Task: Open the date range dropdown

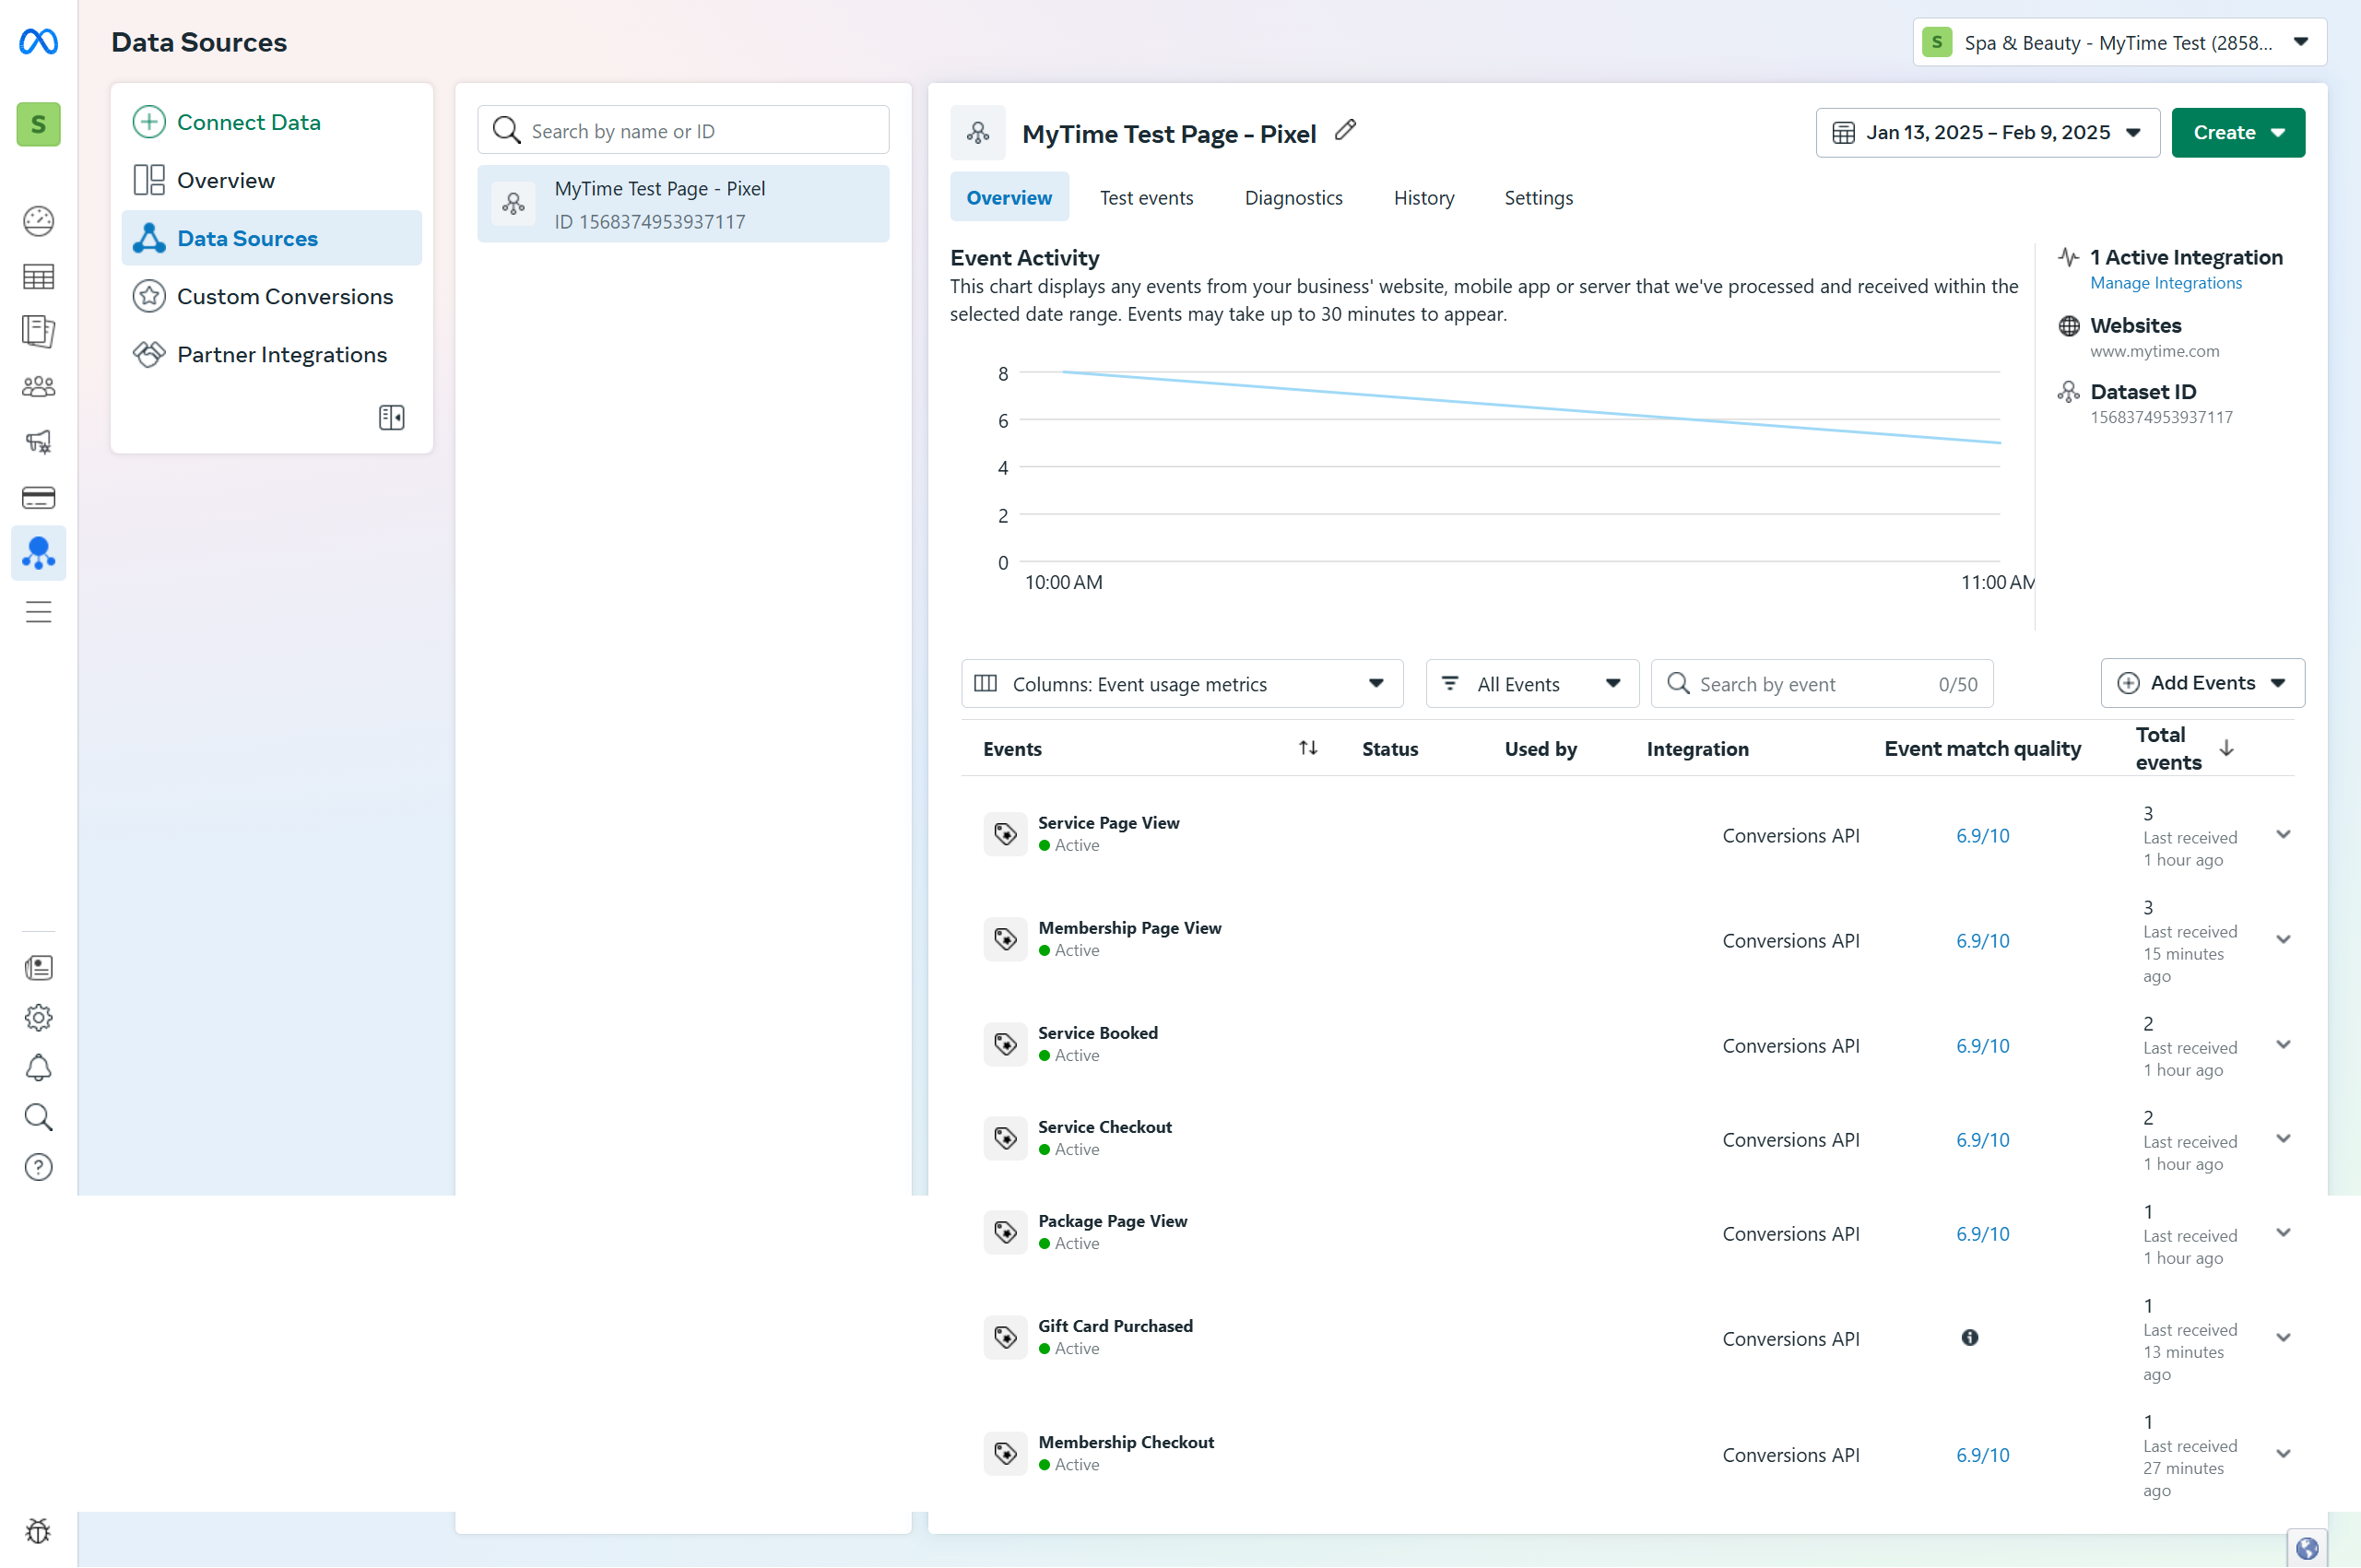Action: 1987,133
